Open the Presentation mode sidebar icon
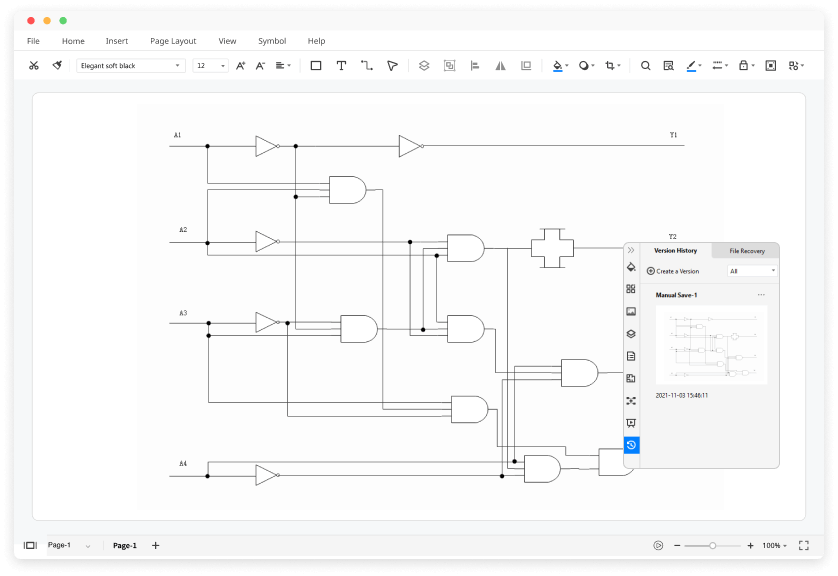This screenshot has width=838, height=576. click(x=631, y=422)
